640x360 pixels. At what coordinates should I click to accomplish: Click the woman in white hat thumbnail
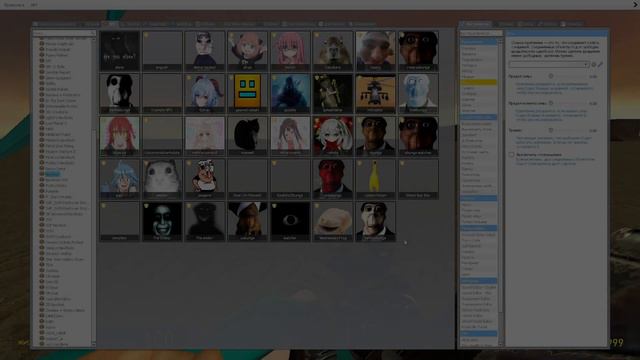point(247,221)
